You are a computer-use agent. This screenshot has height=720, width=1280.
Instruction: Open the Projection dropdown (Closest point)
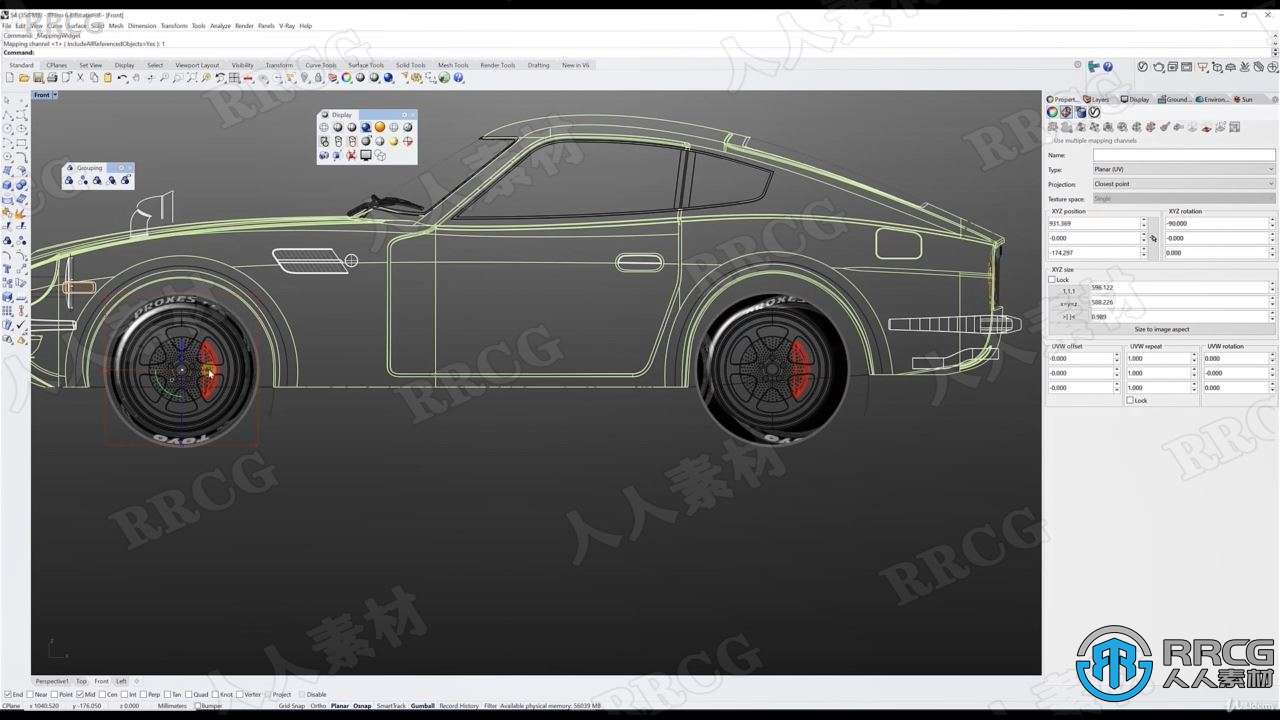point(1184,184)
